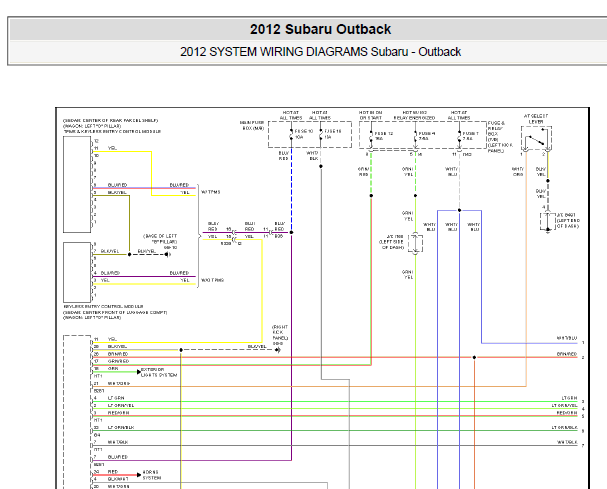Click the "J/C B491 (LEFT END OF DASH)" label
The height and width of the screenshot is (489, 607).
click(568, 220)
